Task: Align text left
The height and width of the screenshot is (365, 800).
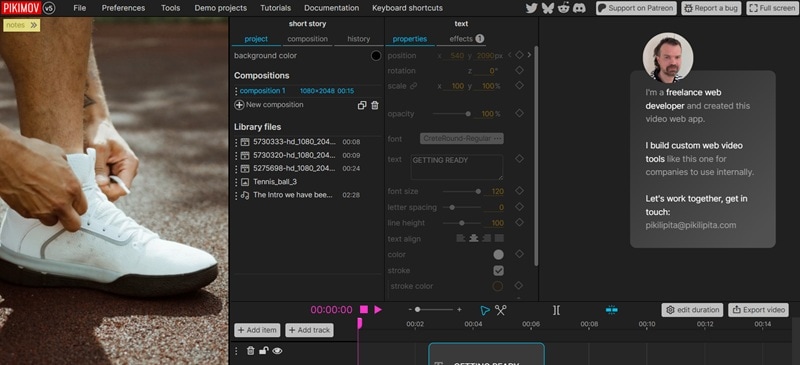Action: pyautogui.click(x=460, y=238)
